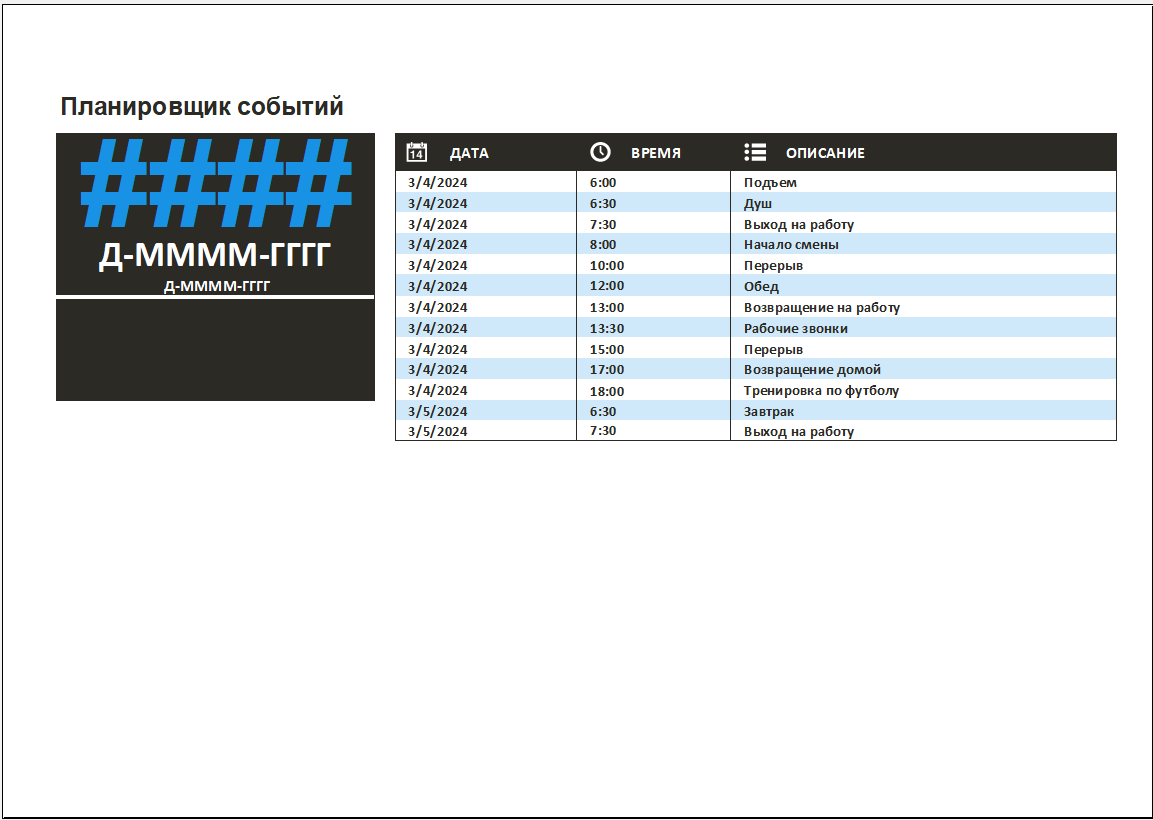Select the 12:00 time cell
The width and height of the screenshot is (1153, 820).
[x=607, y=287]
